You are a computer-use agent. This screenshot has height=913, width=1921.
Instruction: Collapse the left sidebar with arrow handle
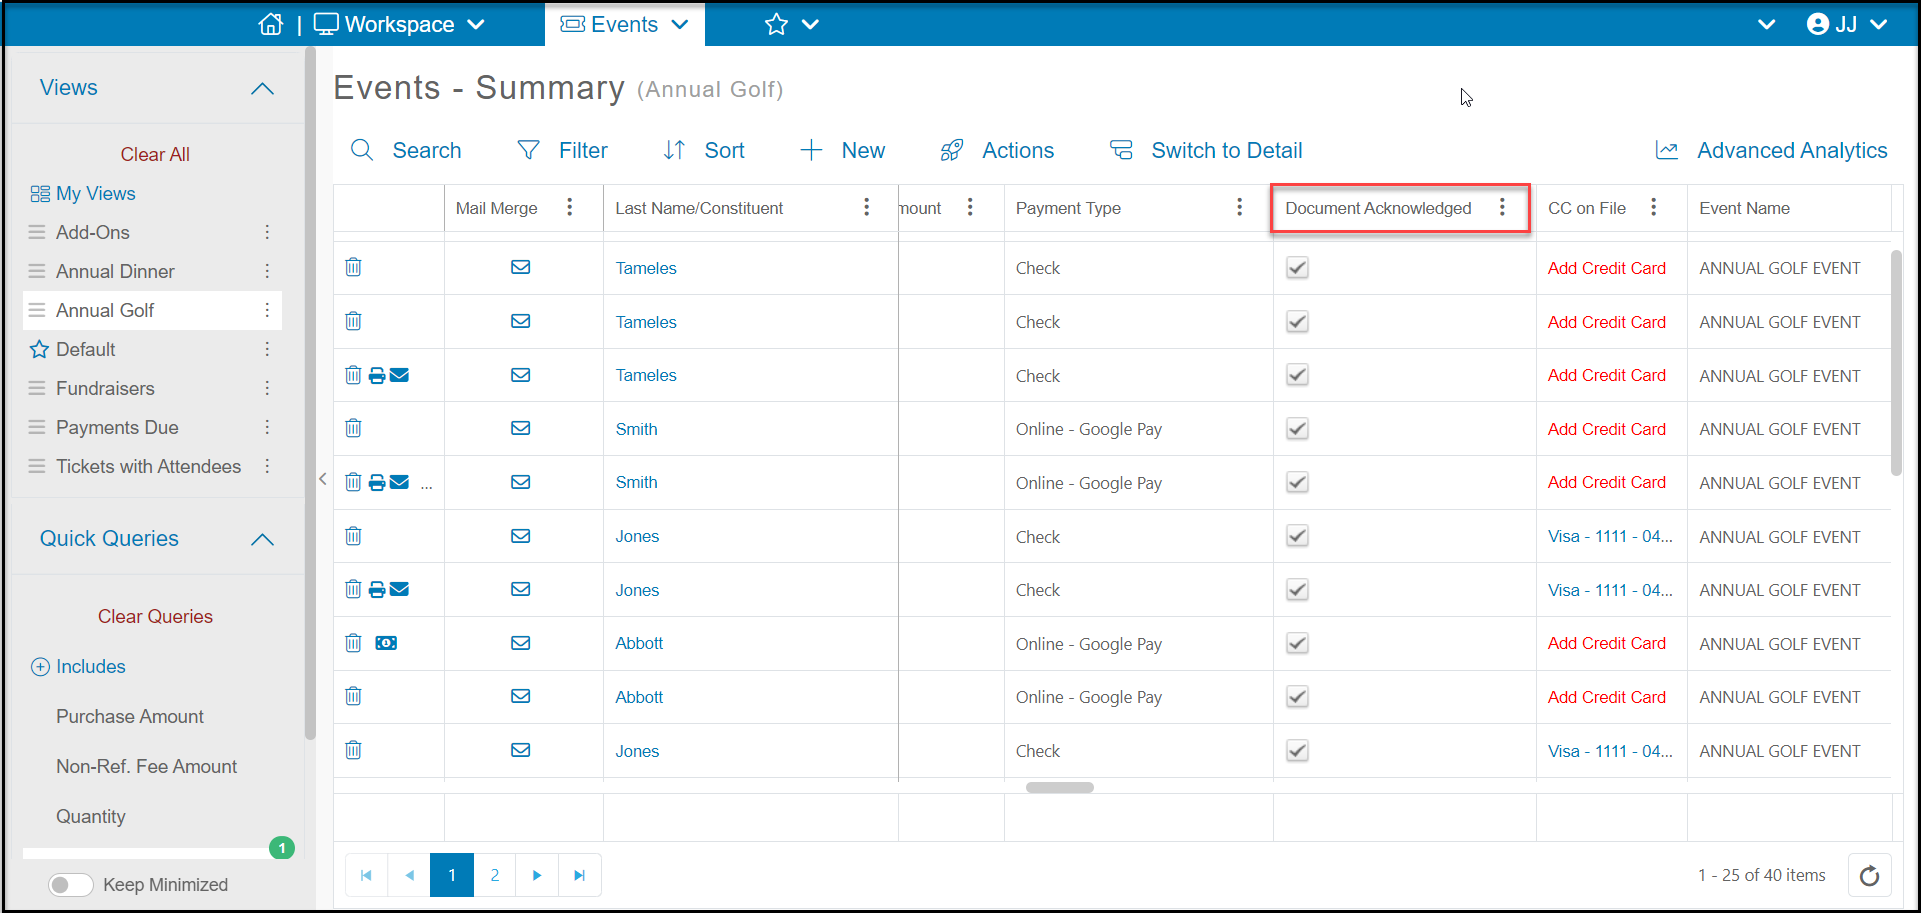tap(322, 479)
